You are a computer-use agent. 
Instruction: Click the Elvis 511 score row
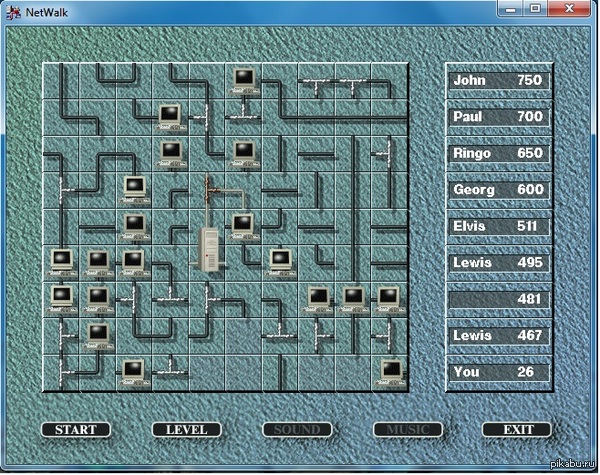click(x=497, y=226)
